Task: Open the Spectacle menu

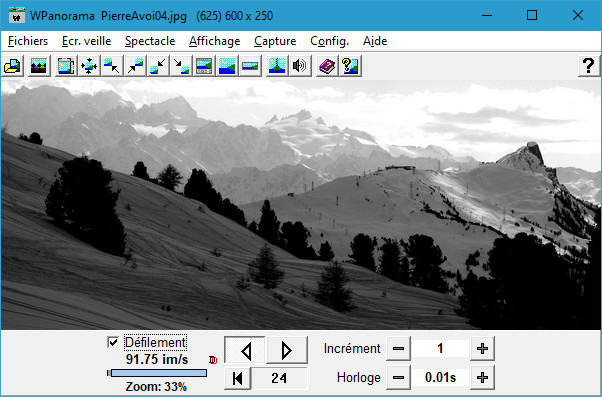Action: pos(150,41)
